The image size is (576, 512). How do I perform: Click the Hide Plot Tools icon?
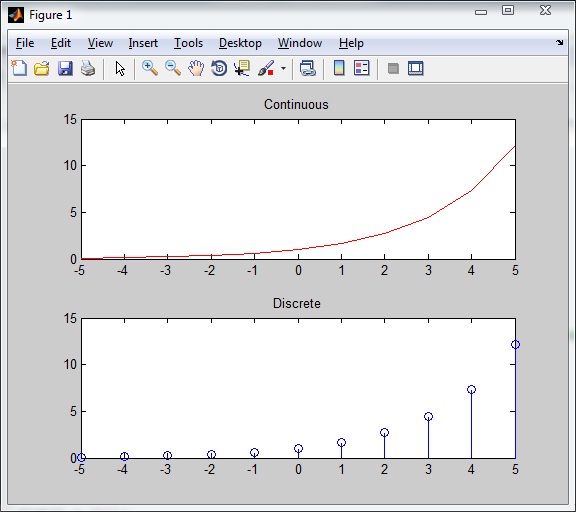click(393, 69)
